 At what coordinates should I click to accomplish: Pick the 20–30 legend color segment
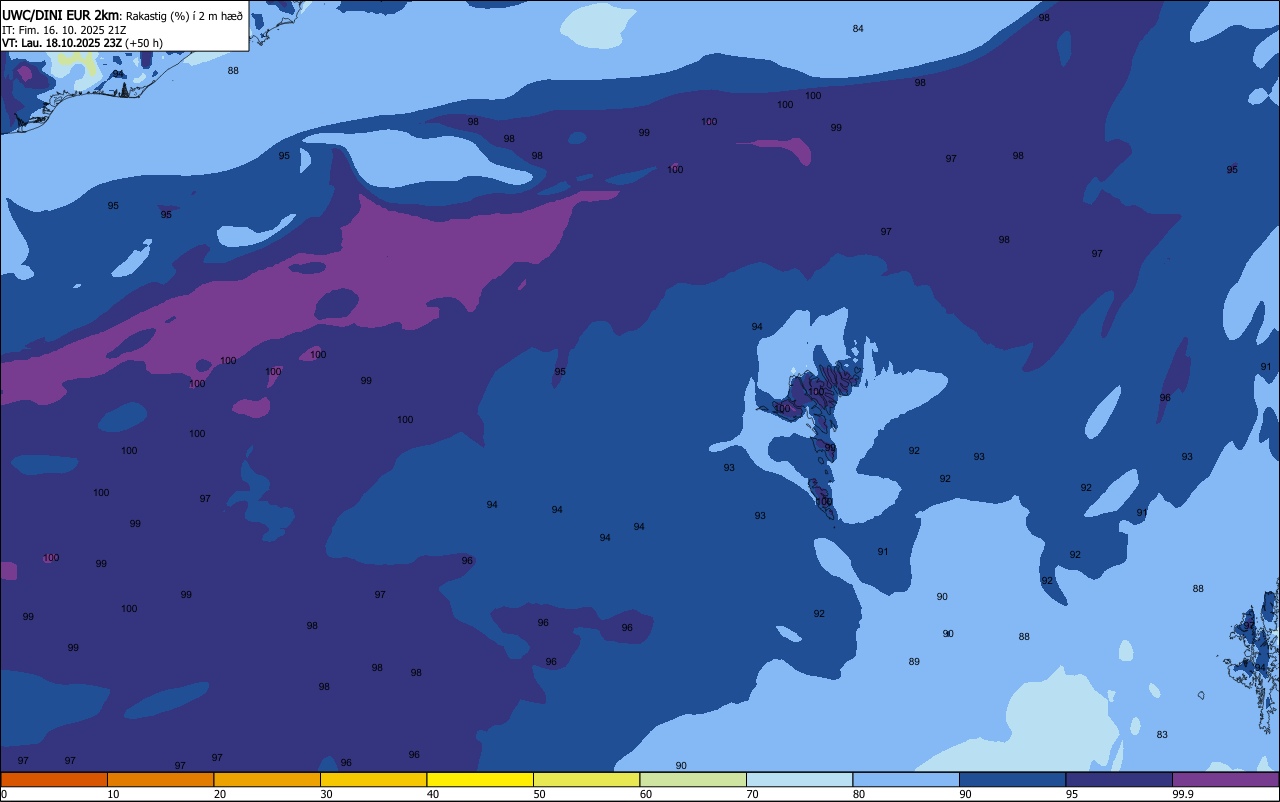[267, 779]
